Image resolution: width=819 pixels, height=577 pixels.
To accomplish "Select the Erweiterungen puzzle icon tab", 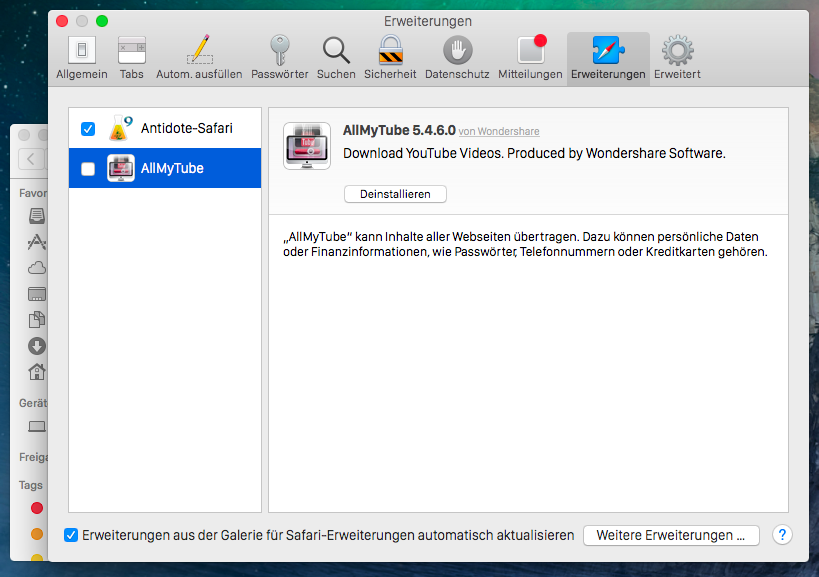I will [608, 57].
